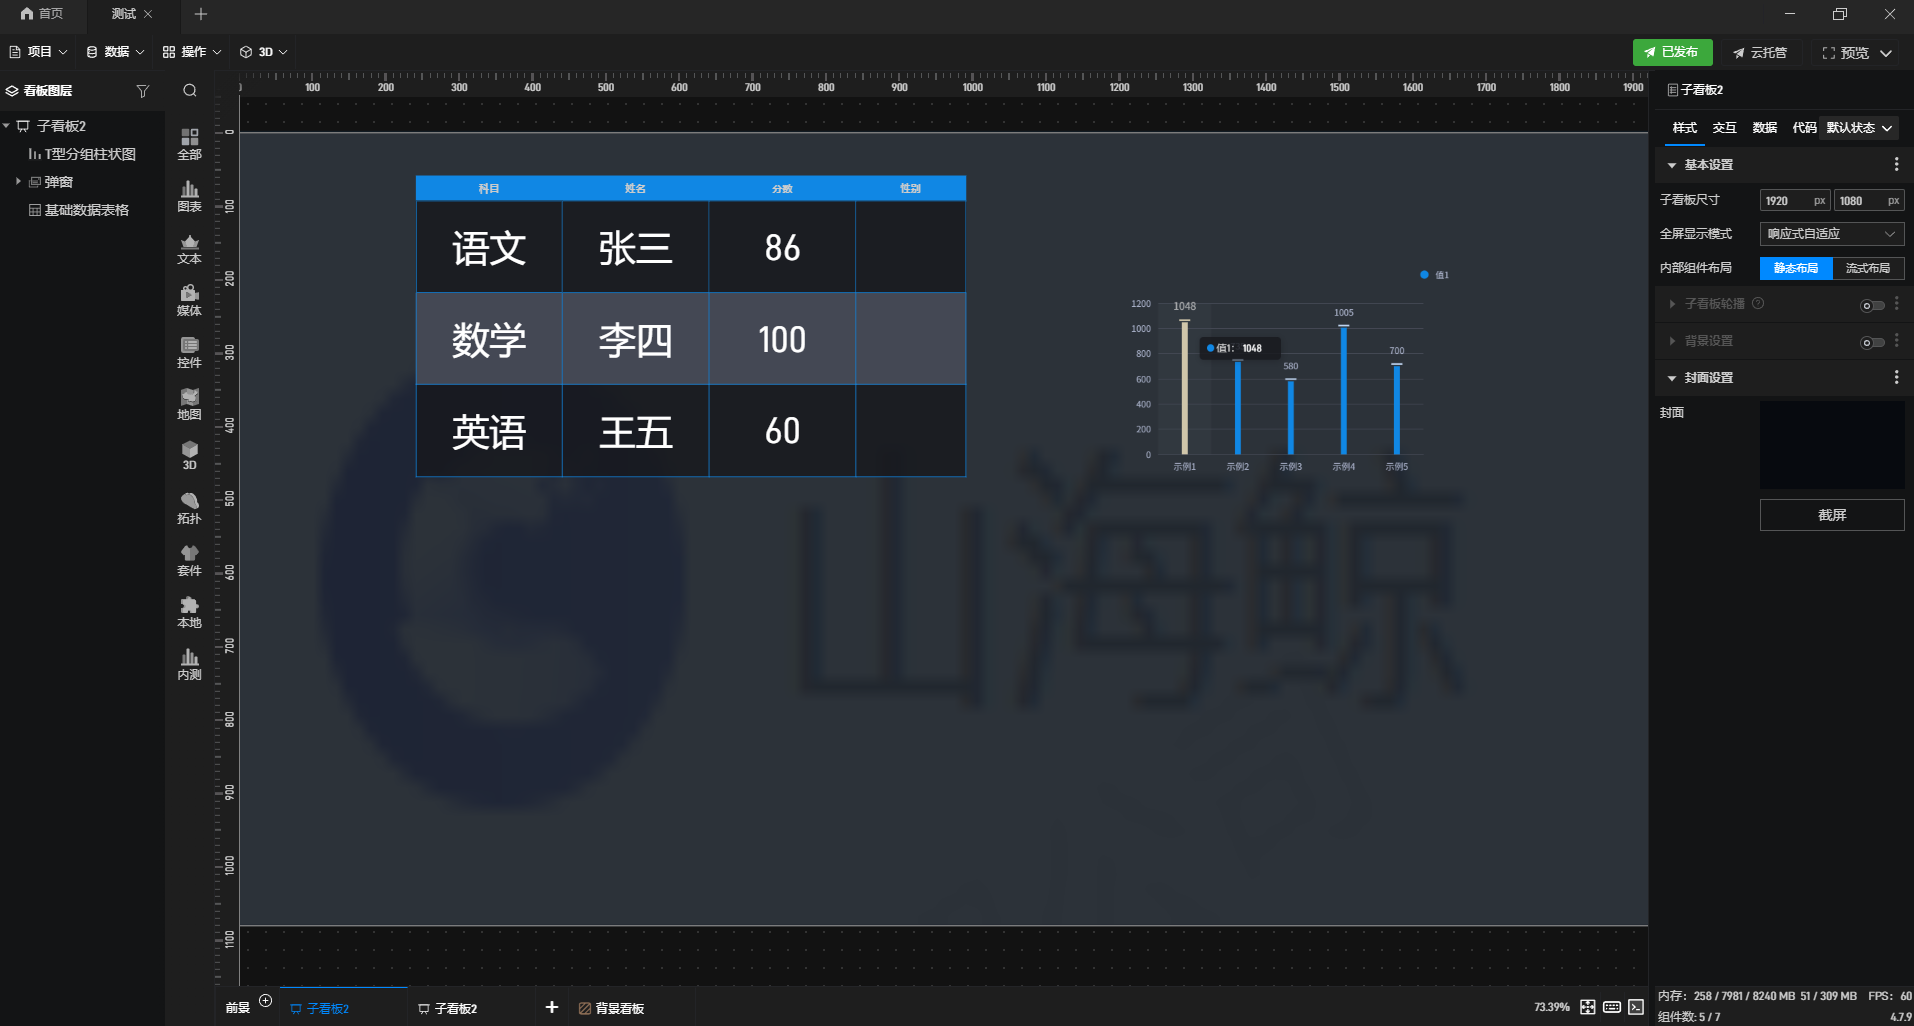The width and height of the screenshot is (1914, 1026).
Task: Switch to the 数据 properties tab
Action: [x=1765, y=128]
